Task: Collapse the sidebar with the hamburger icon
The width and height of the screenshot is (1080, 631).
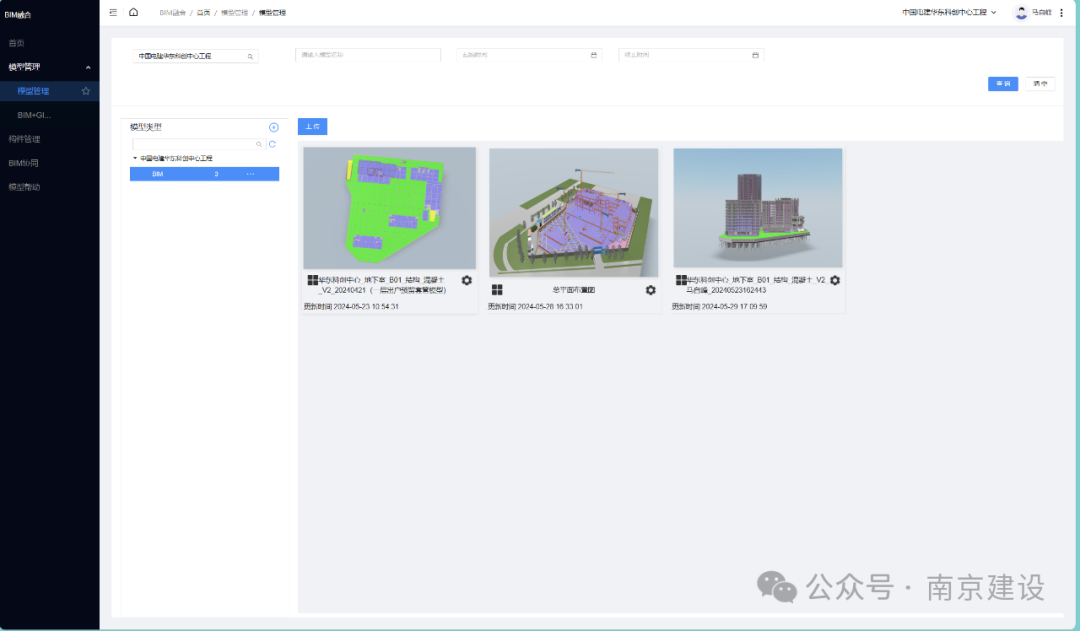Action: pyautogui.click(x=113, y=12)
